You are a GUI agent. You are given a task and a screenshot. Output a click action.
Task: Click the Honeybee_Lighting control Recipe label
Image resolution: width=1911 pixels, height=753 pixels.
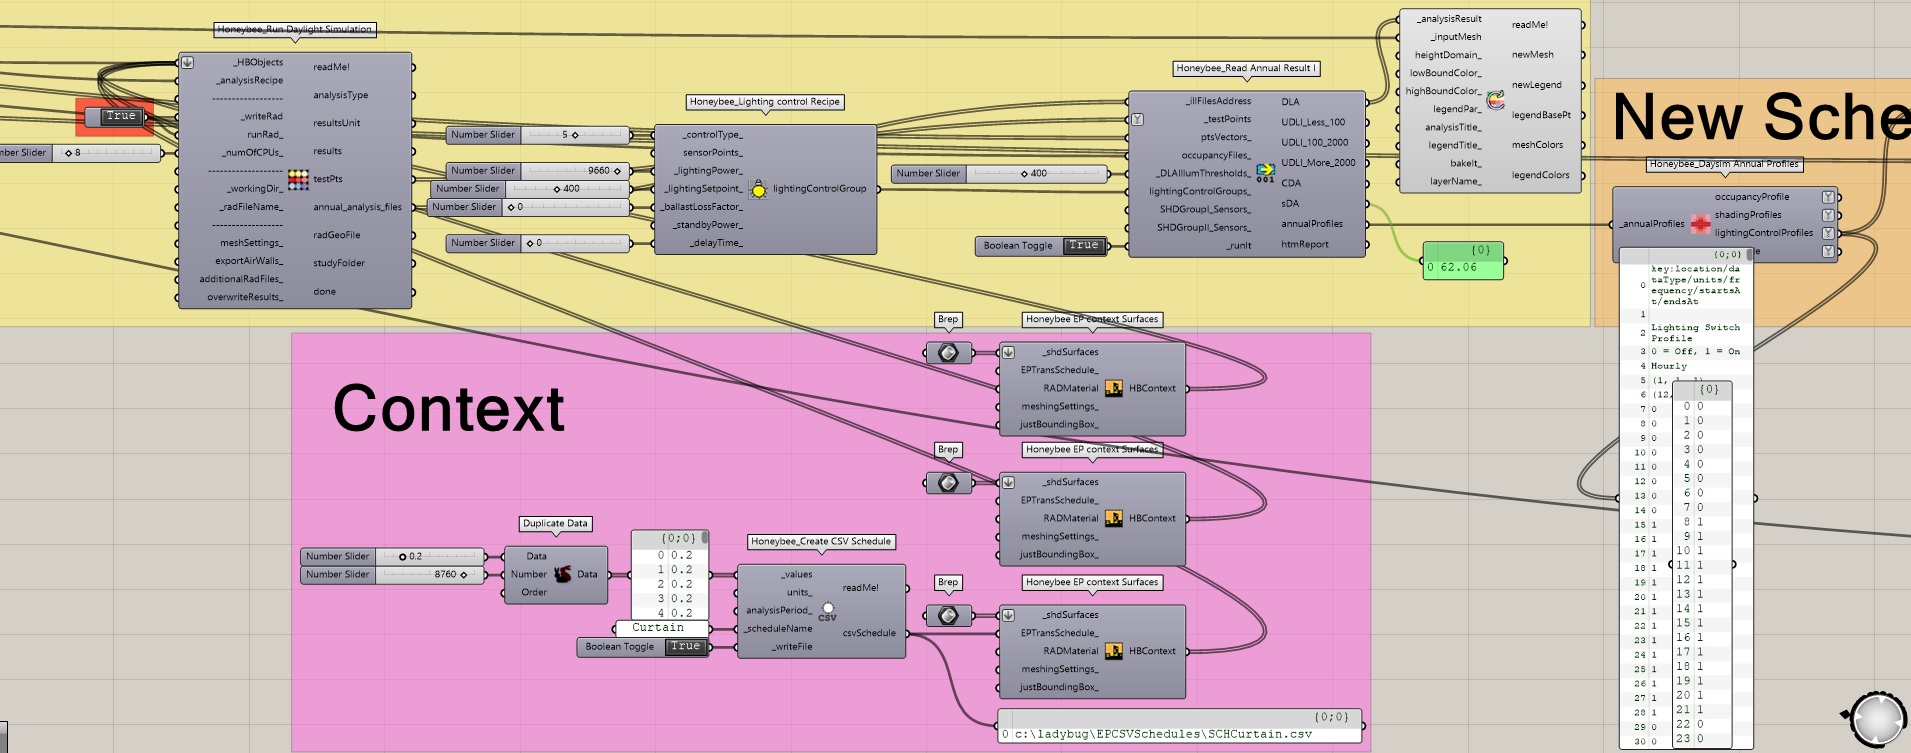(765, 102)
